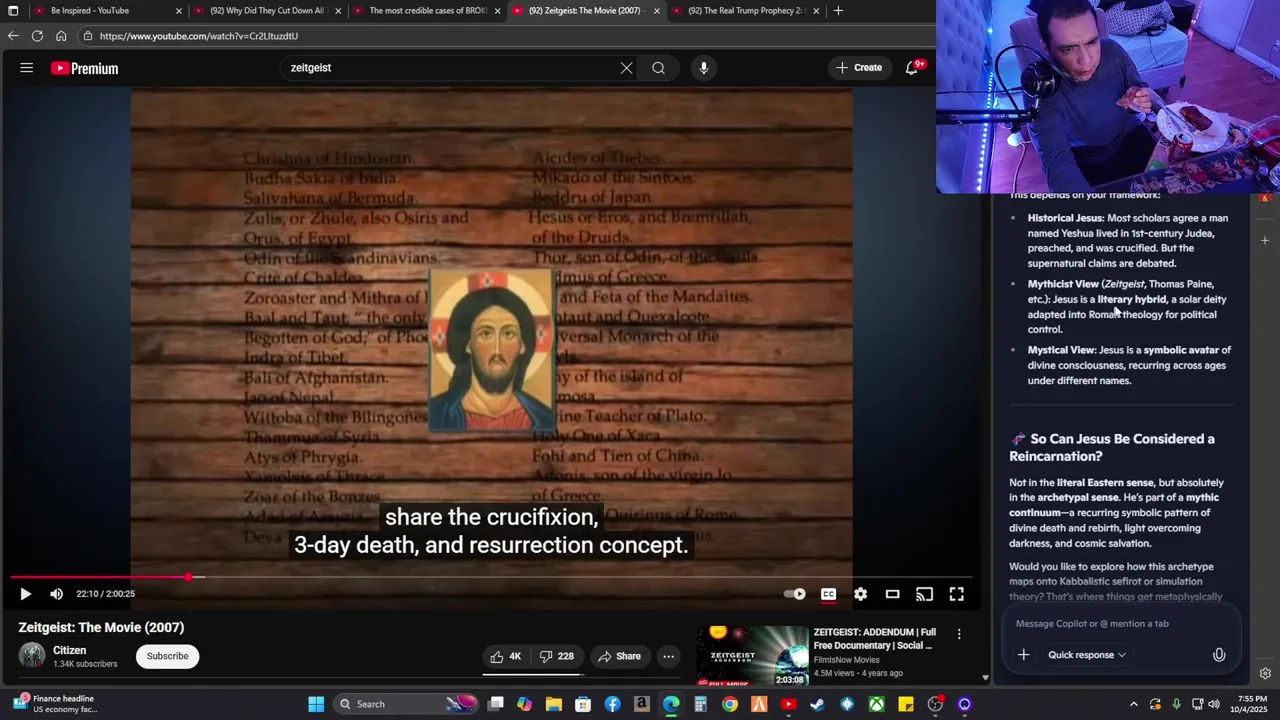The image size is (1280, 720).
Task: Go back to the previous page
Action: pyautogui.click(x=13, y=36)
